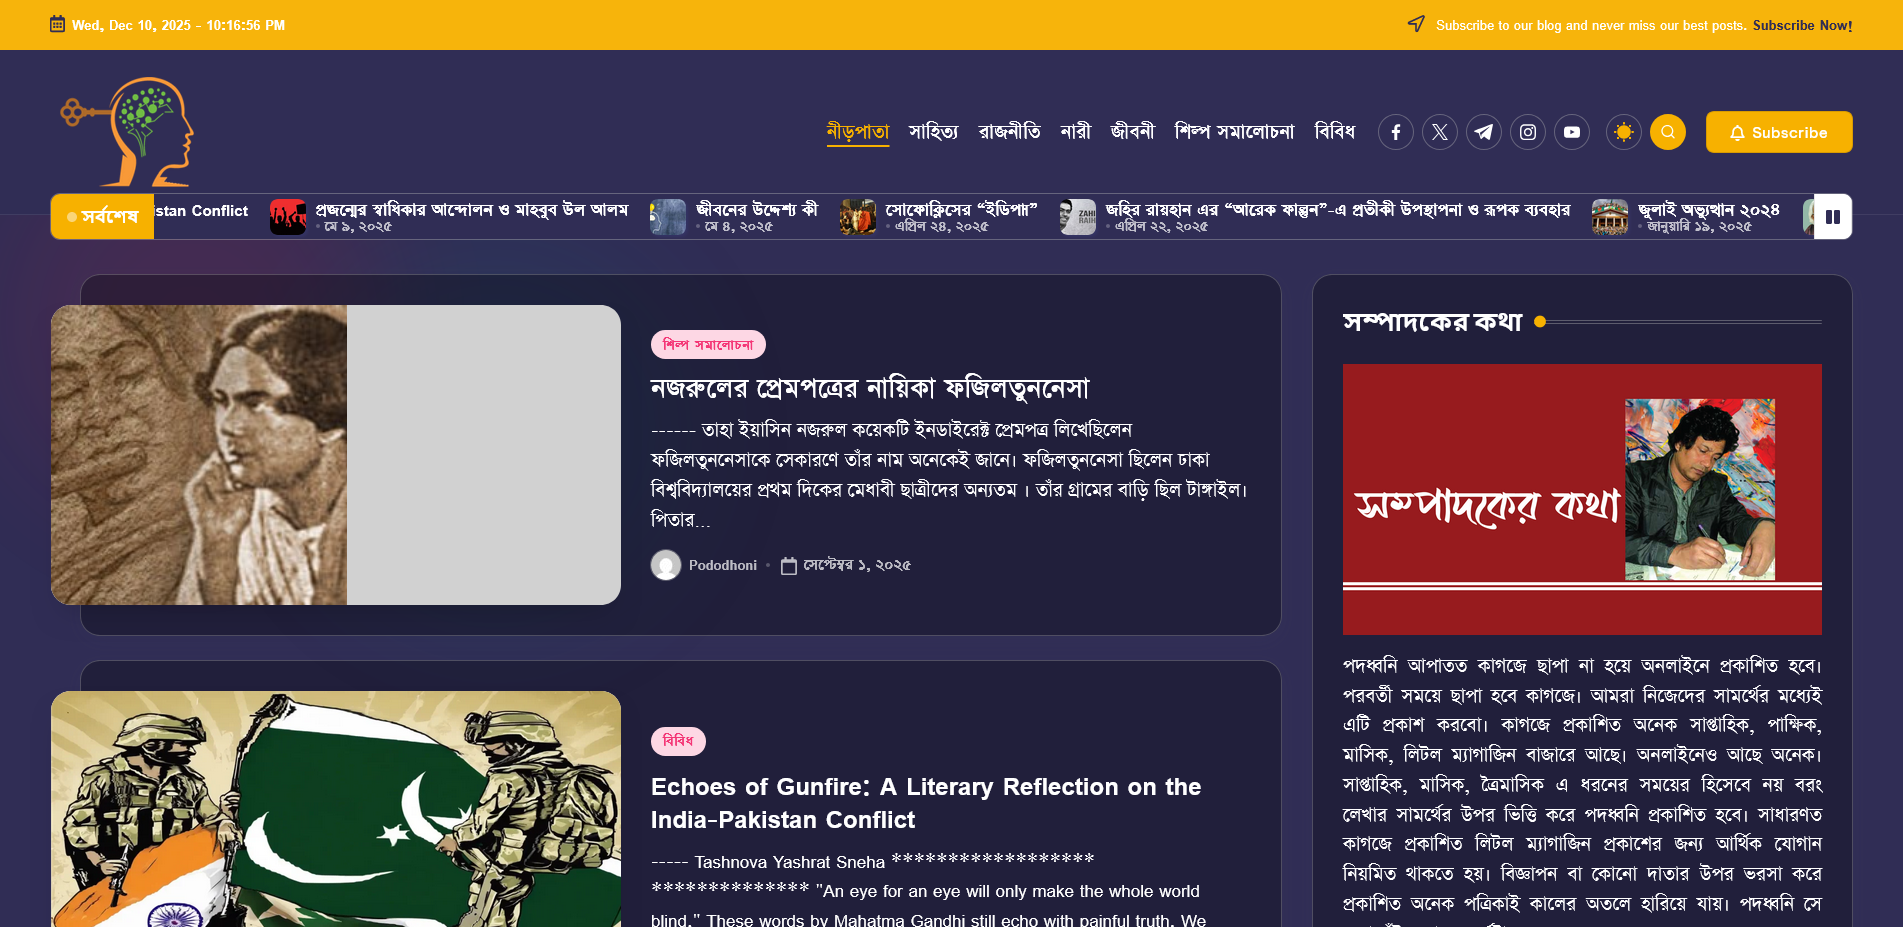The height and width of the screenshot is (927, 1903).
Task: Click the orange Subscribe button
Action: pos(1779,132)
